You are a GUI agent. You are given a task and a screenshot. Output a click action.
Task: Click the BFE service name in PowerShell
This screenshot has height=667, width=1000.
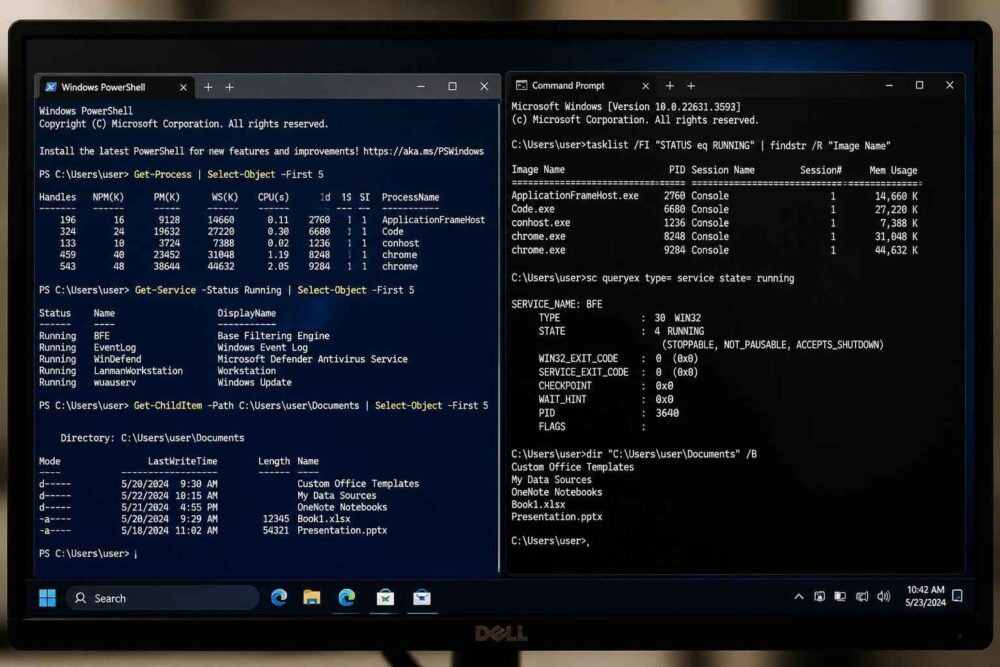click(101, 335)
